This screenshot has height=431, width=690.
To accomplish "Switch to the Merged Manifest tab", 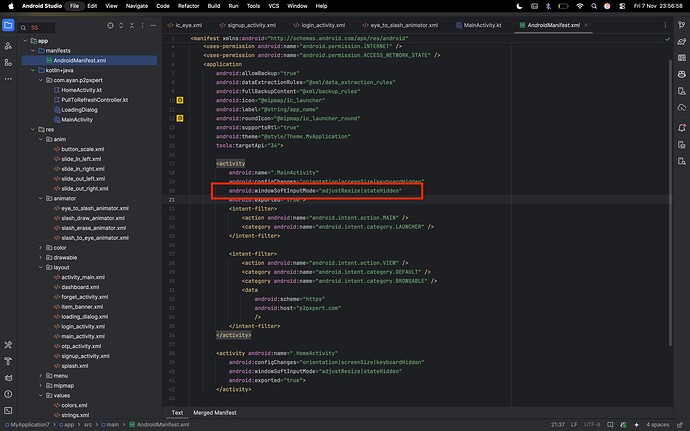I will [x=215, y=413].
